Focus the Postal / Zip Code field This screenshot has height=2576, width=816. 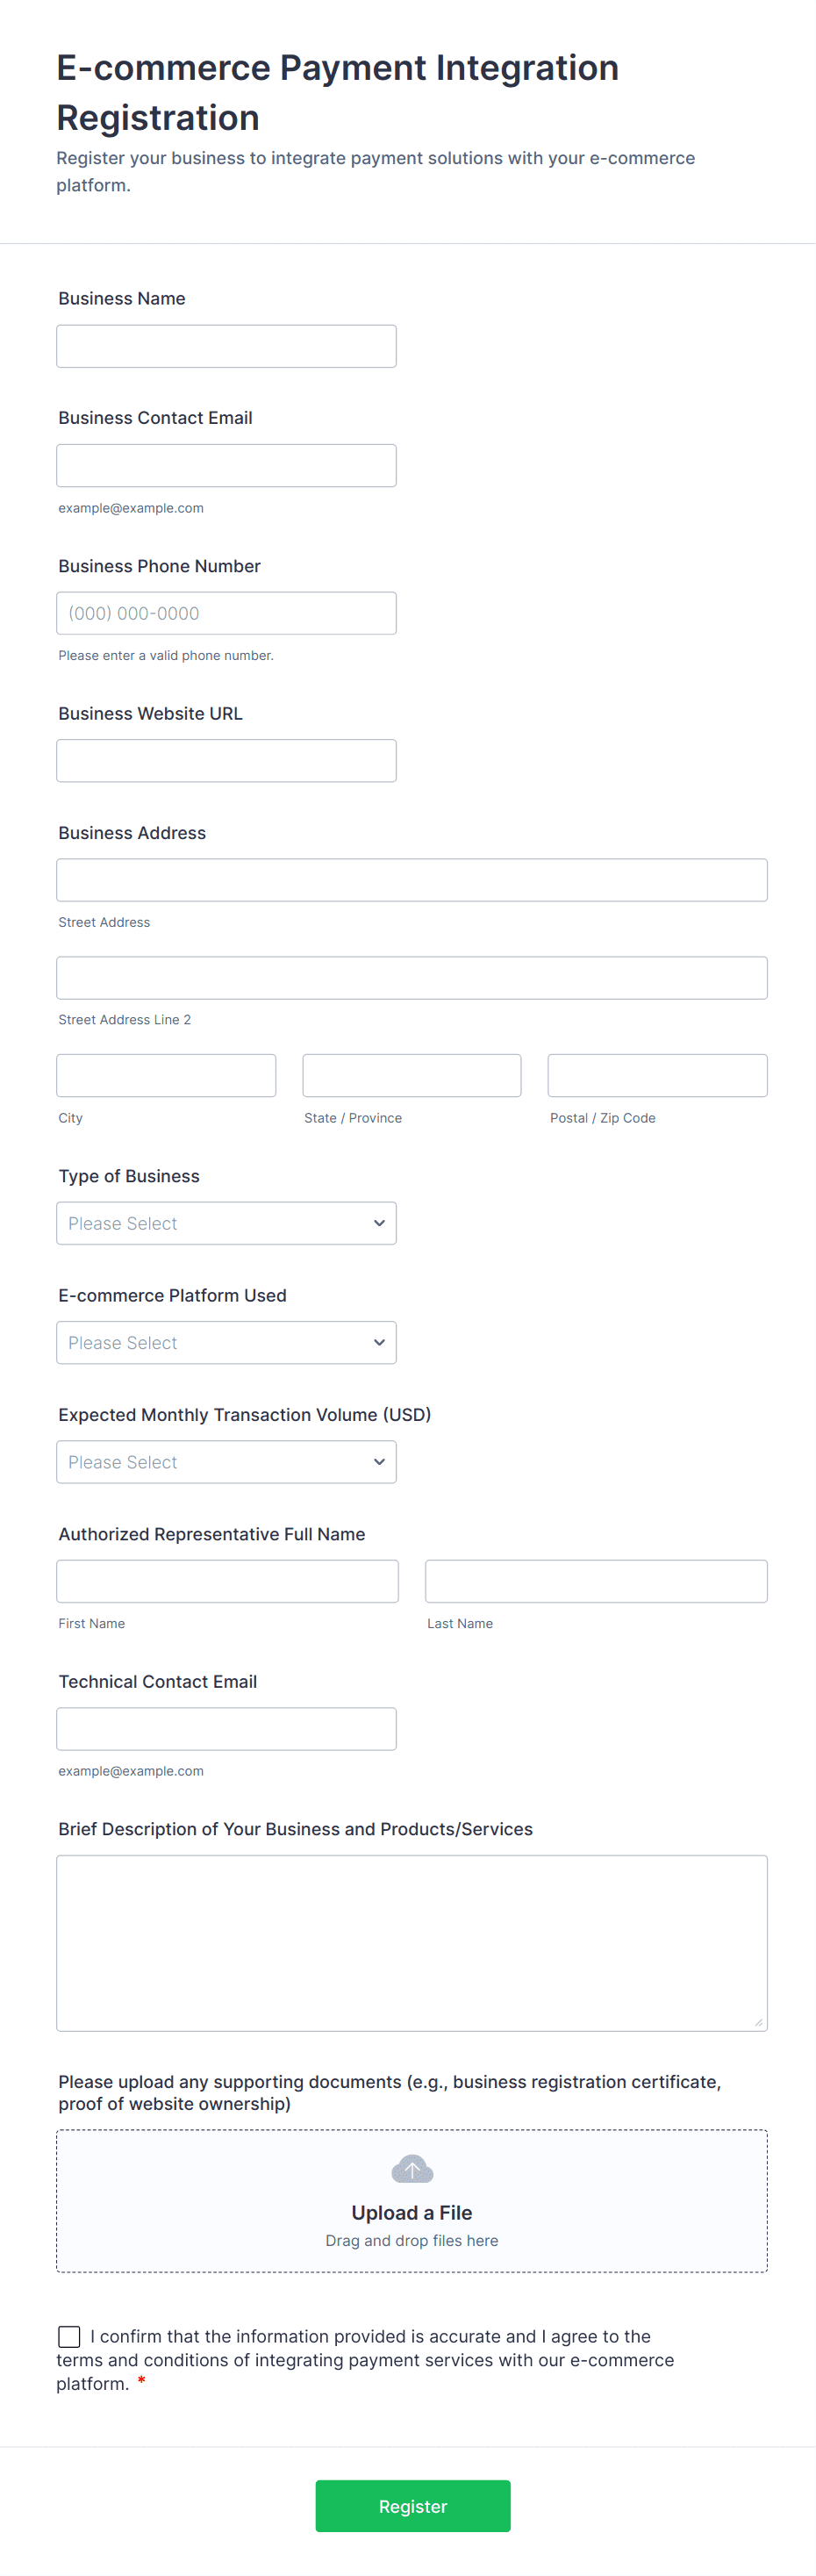click(658, 1075)
